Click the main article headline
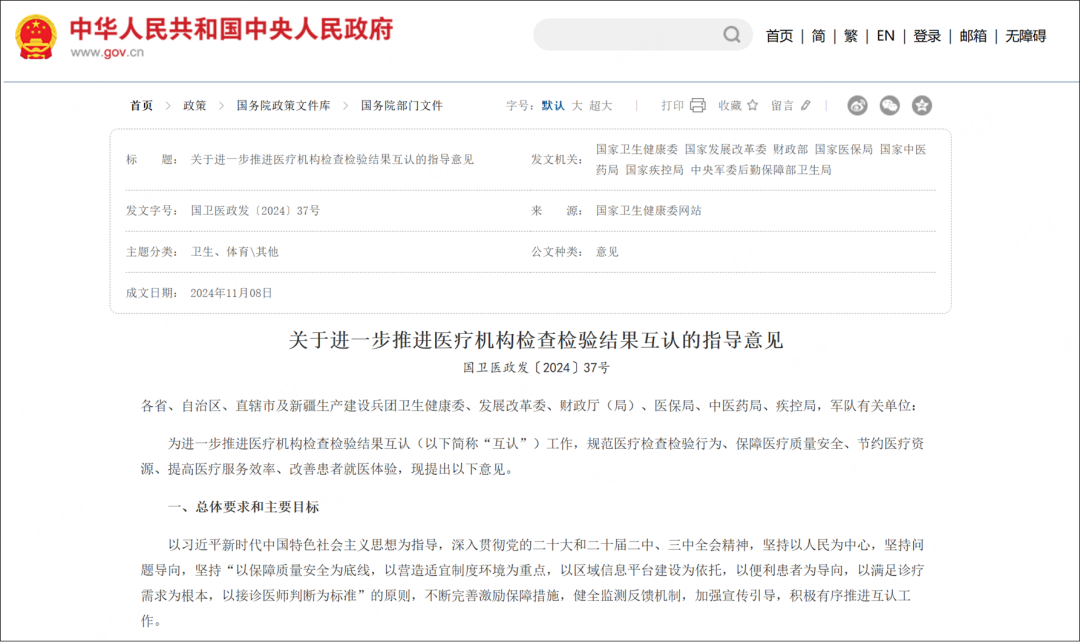This screenshot has width=1080, height=642. (536, 340)
